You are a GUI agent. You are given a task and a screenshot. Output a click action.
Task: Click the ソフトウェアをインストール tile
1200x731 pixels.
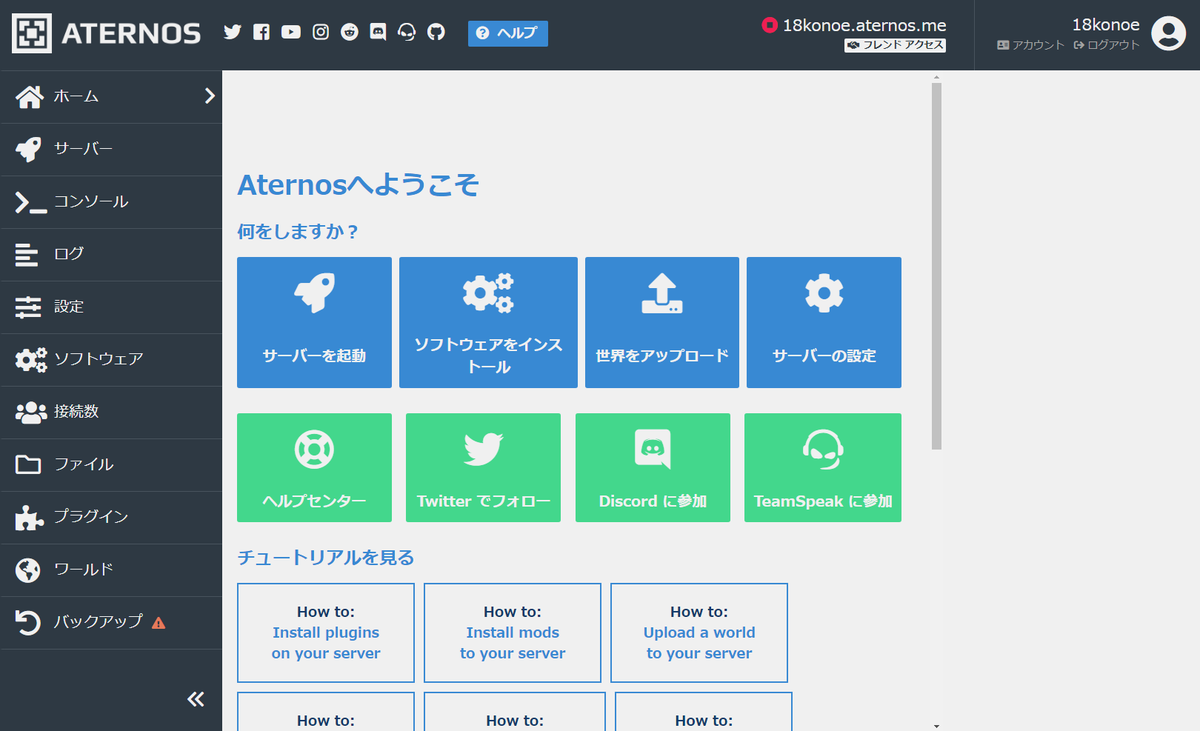click(488, 322)
